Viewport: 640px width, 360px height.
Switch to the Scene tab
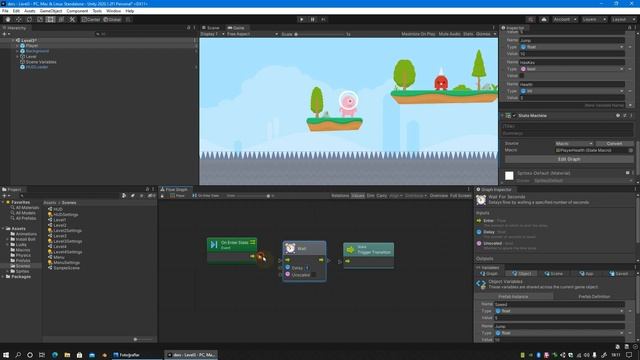(211, 28)
